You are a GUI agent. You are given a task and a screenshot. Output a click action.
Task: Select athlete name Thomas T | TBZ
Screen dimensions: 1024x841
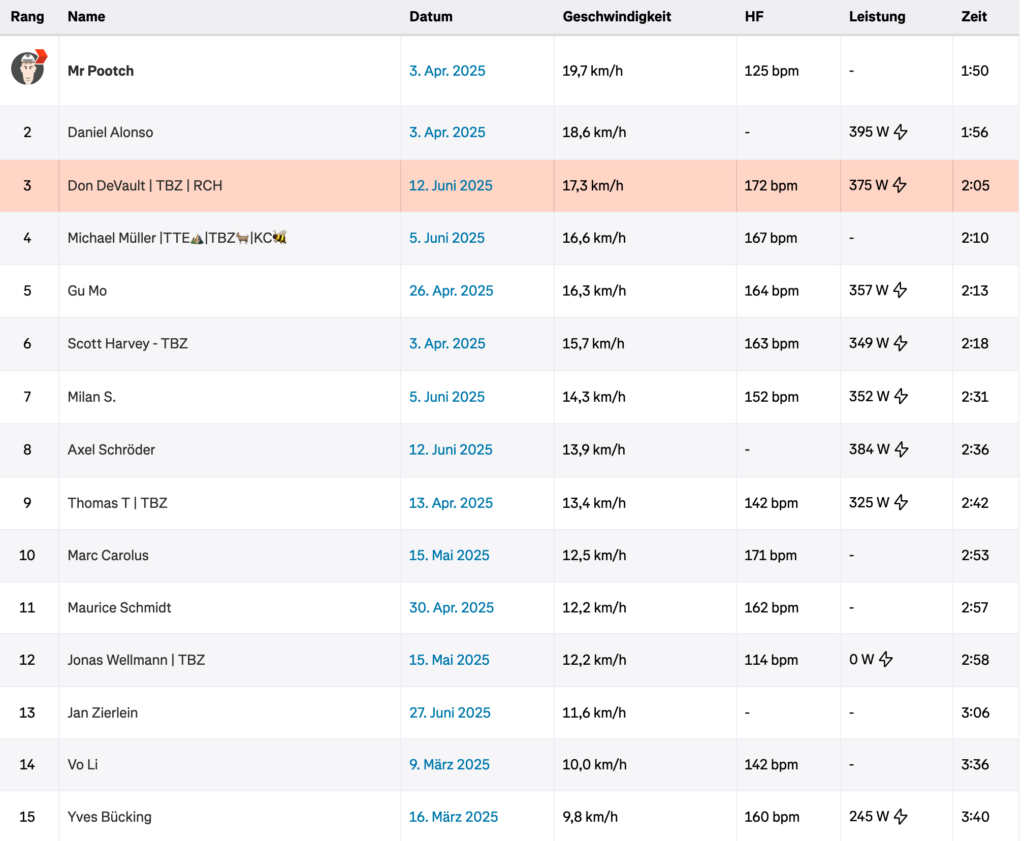pyautogui.click(x=118, y=503)
